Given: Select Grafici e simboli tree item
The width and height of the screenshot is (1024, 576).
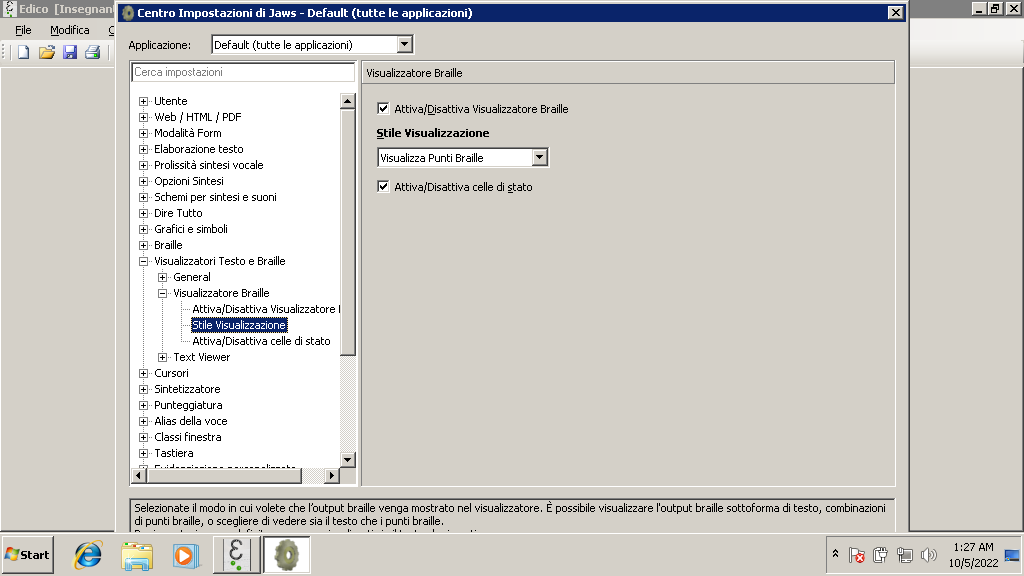Looking at the screenshot, I should click(x=191, y=229).
